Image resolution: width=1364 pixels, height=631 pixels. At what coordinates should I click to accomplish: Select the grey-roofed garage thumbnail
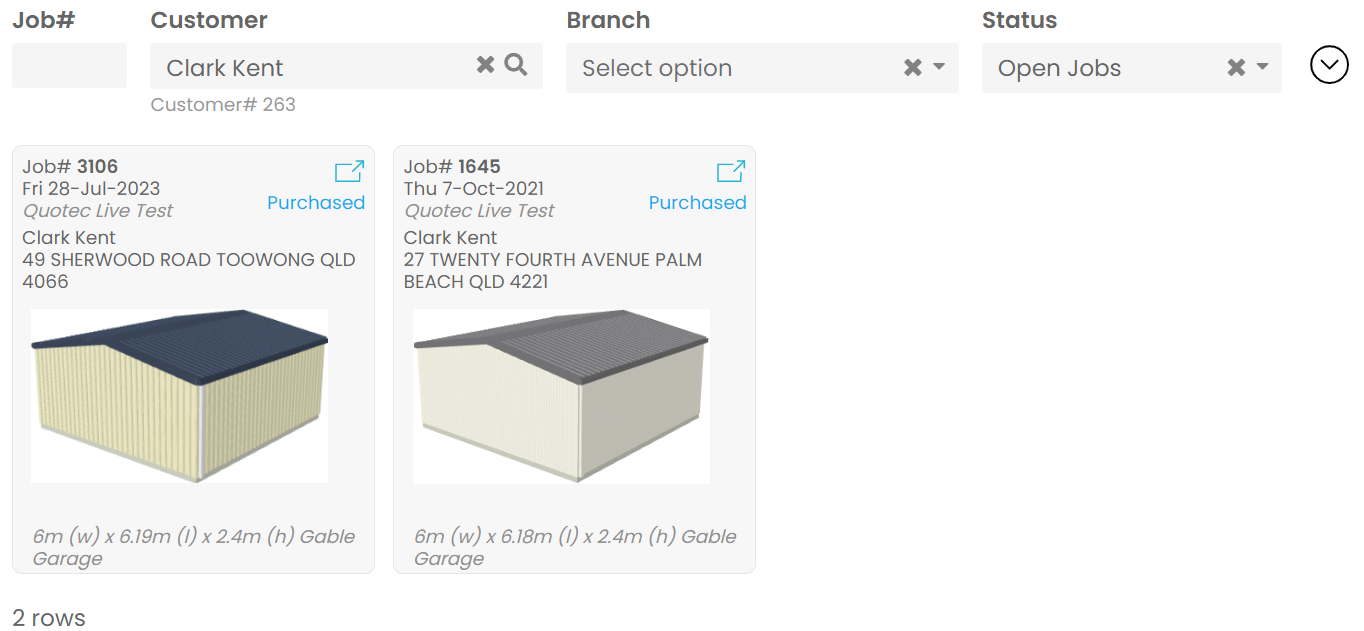[x=561, y=396]
